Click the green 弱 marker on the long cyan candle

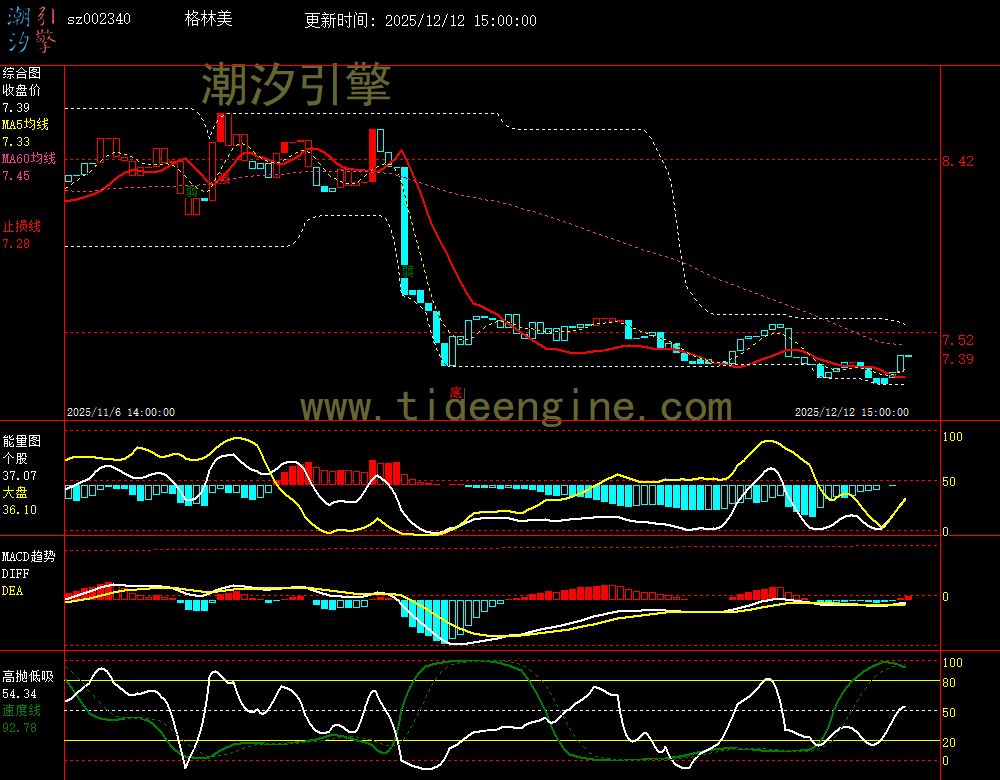406,271
